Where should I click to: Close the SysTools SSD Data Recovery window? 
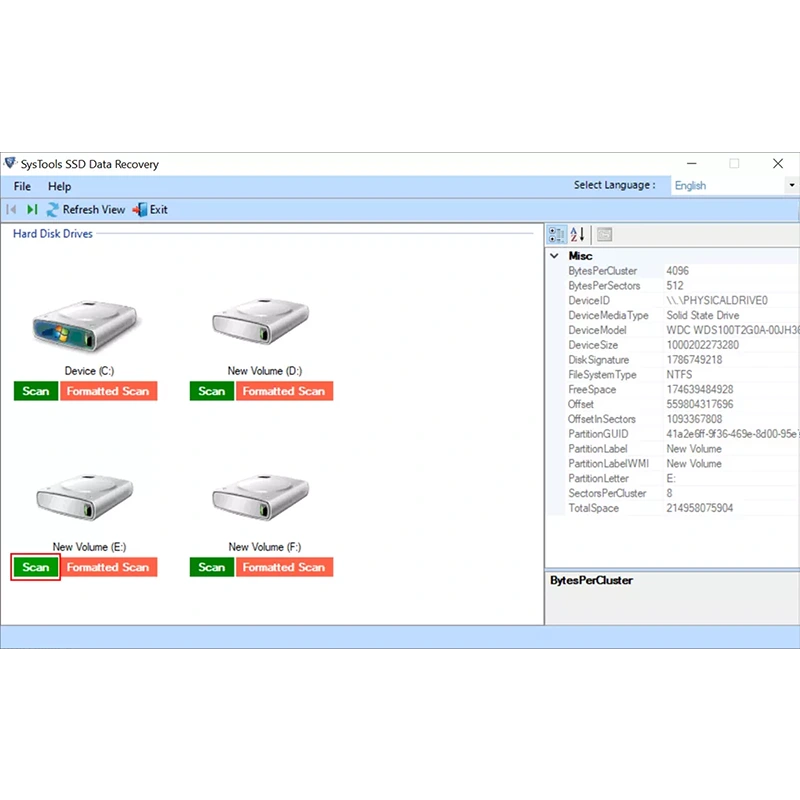click(778, 164)
